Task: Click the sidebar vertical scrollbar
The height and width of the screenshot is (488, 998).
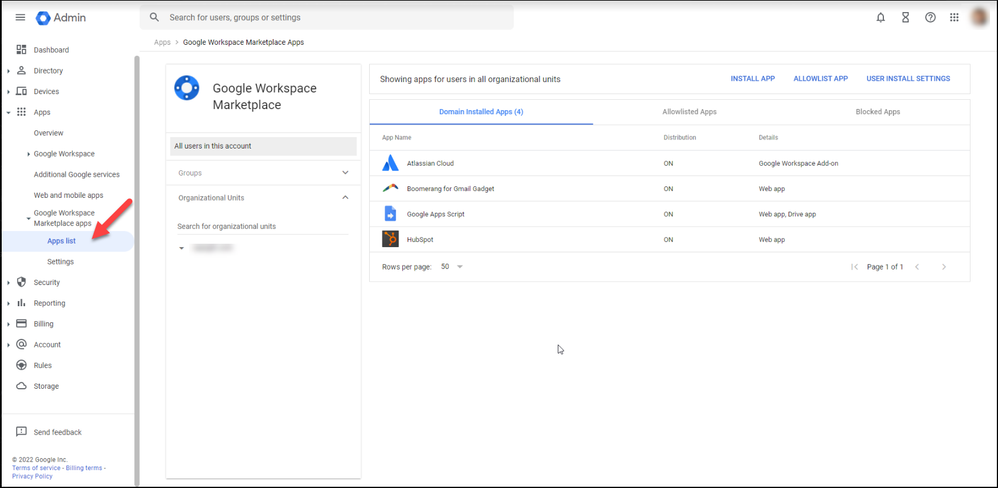Action: point(136,270)
